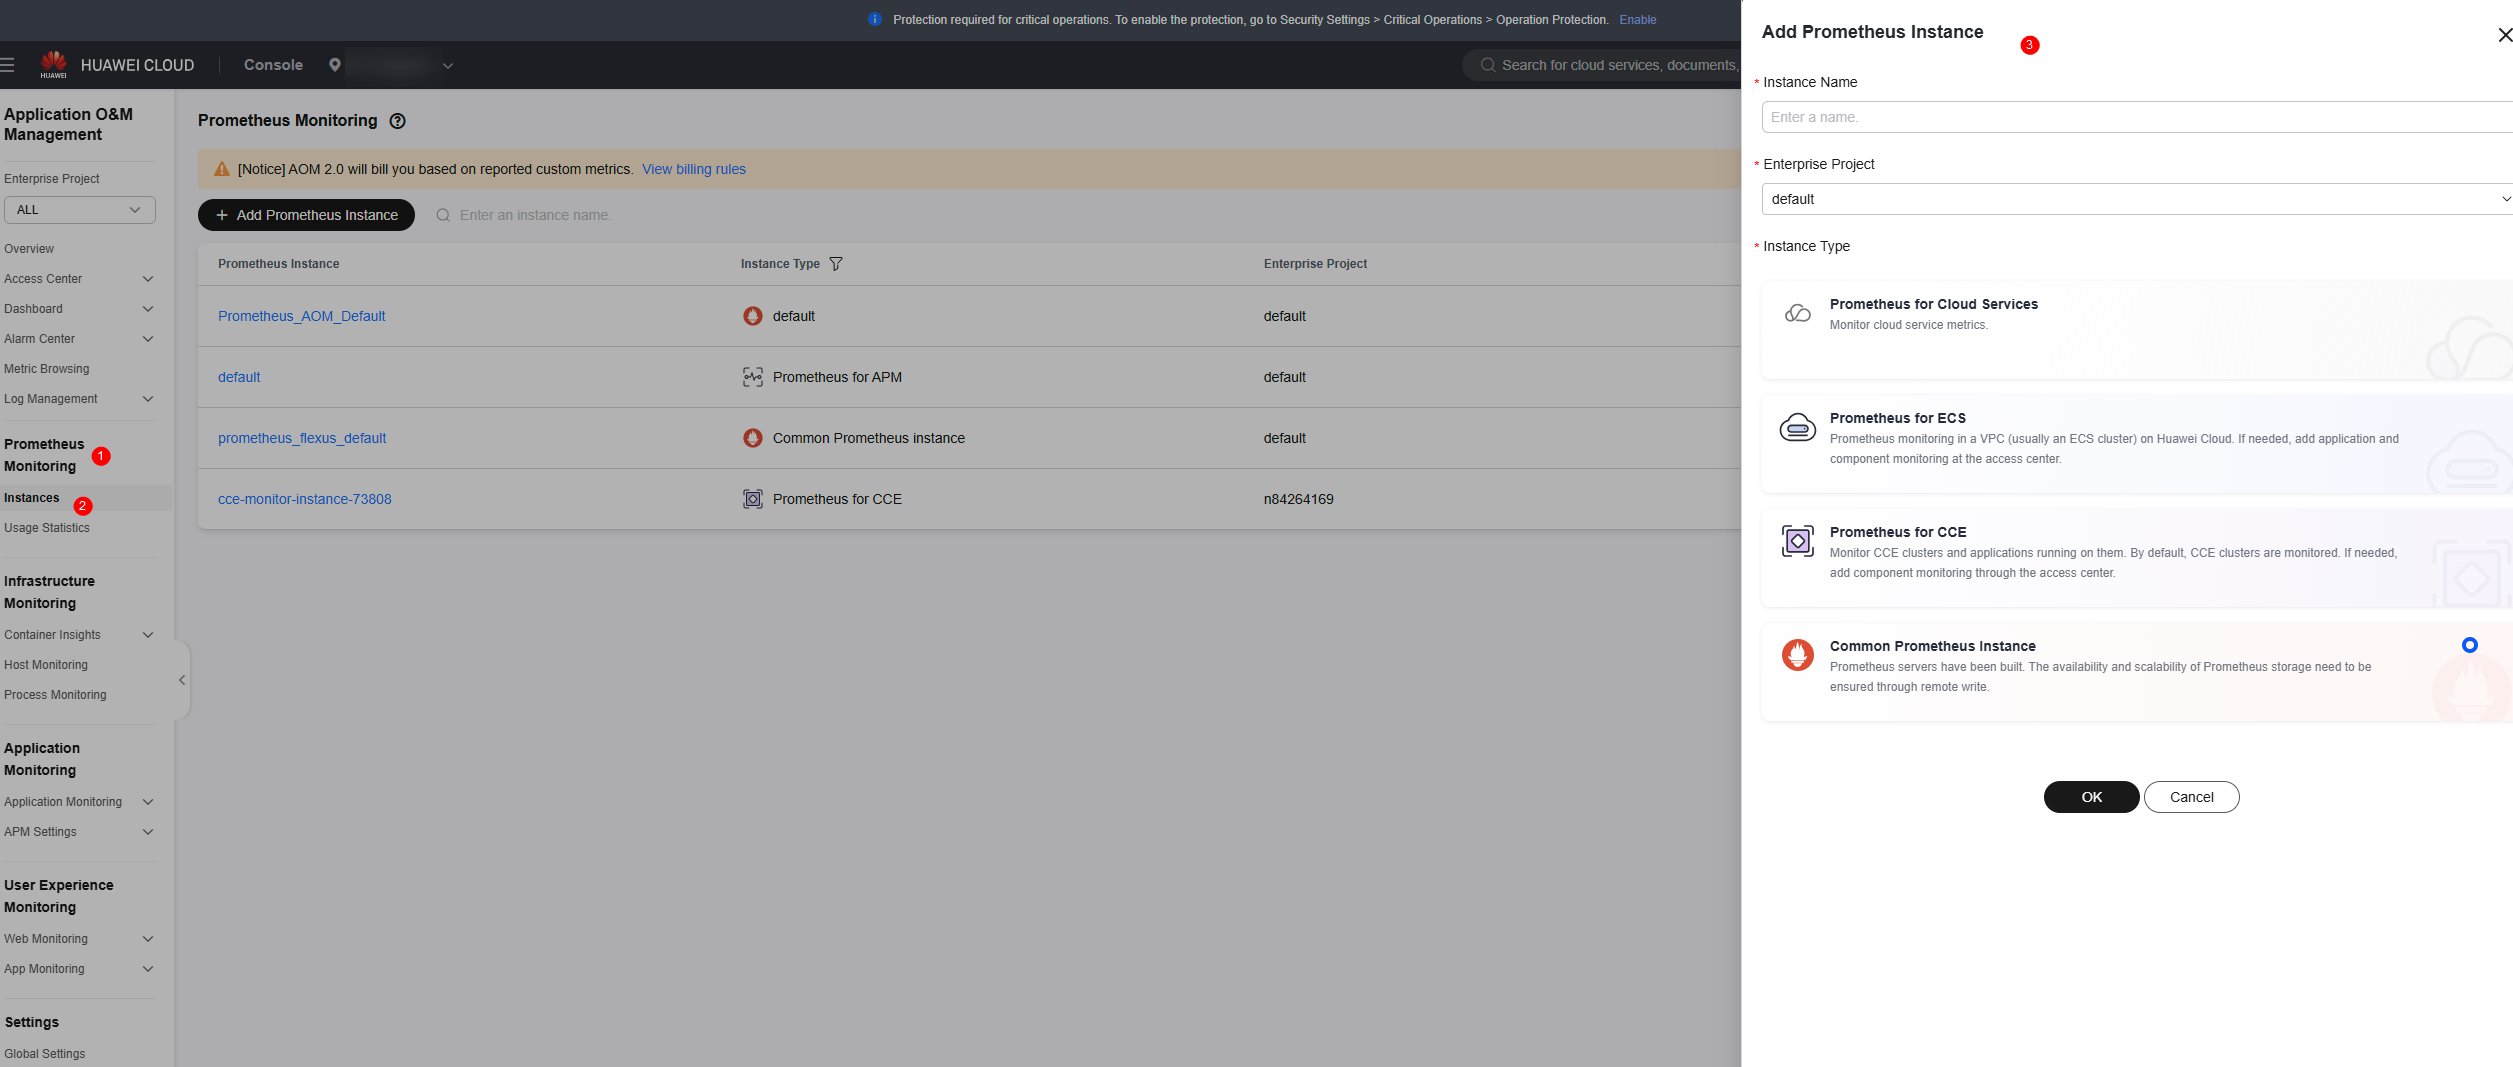Screen dimensions: 2513x1067
Task: Open the instance named default
Action: 239,377
